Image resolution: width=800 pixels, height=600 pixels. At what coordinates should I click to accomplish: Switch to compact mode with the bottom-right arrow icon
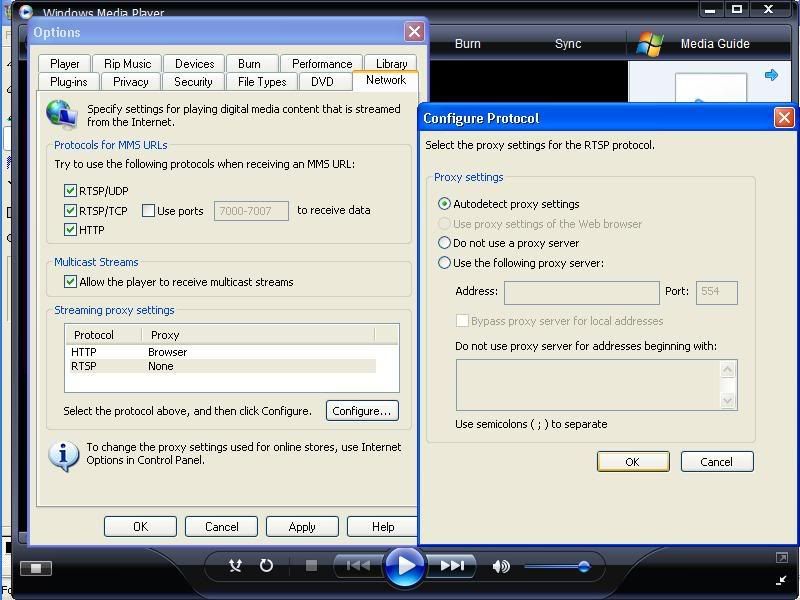[x=781, y=580]
